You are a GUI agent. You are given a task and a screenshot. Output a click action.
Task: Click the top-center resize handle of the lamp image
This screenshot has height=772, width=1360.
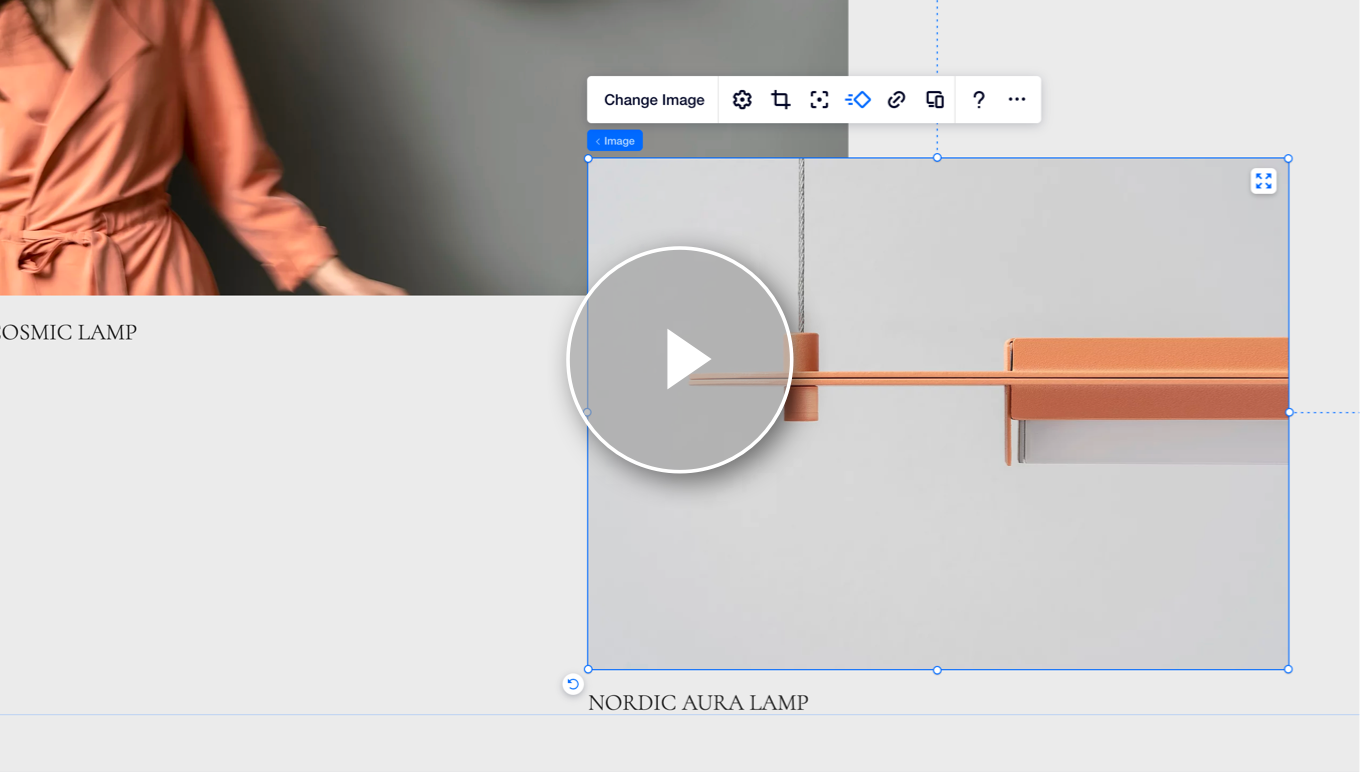[x=937, y=158]
